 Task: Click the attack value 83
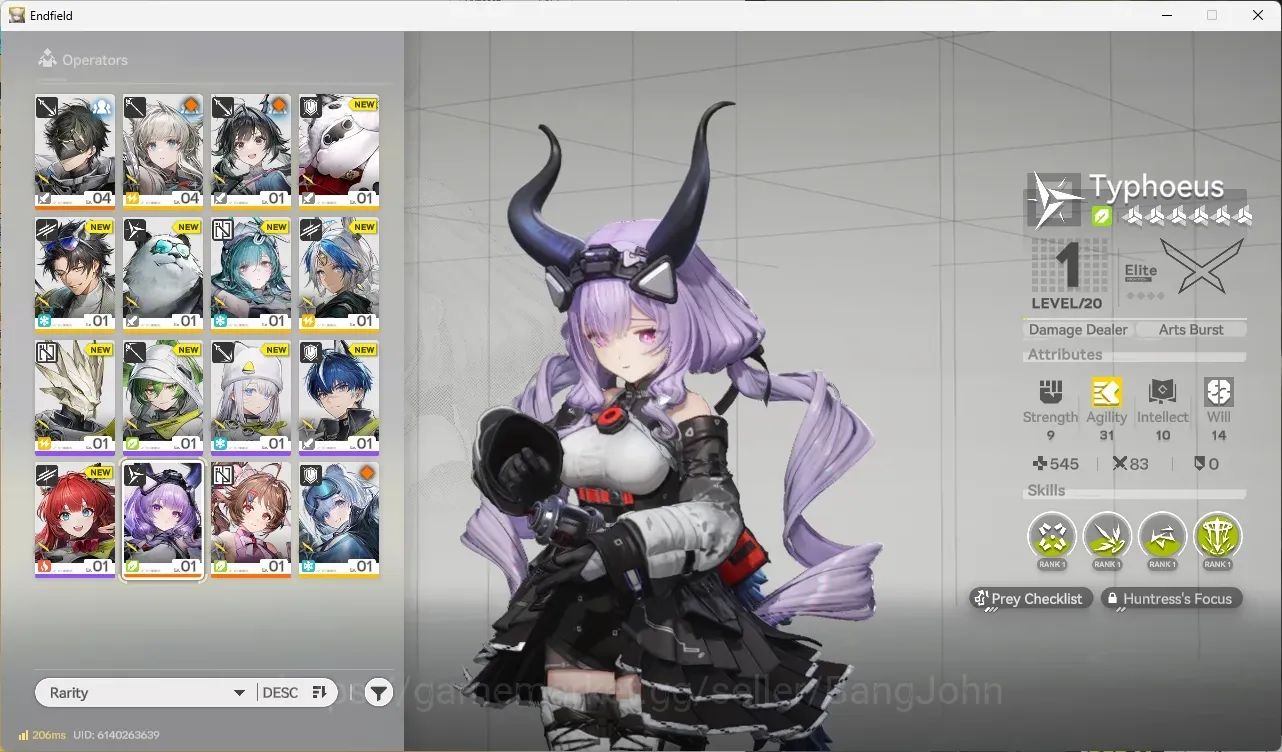[x=1131, y=464]
